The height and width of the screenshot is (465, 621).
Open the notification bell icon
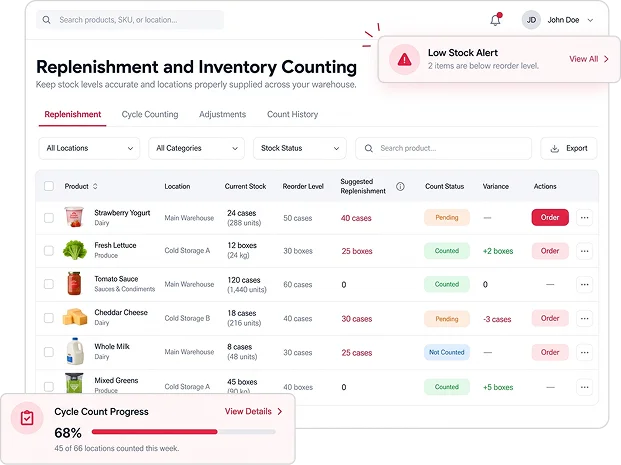point(495,19)
